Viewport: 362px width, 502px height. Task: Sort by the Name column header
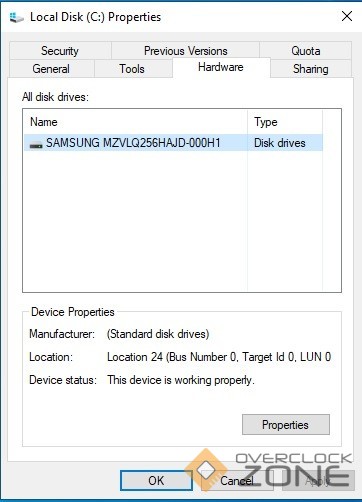coord(135,122)
